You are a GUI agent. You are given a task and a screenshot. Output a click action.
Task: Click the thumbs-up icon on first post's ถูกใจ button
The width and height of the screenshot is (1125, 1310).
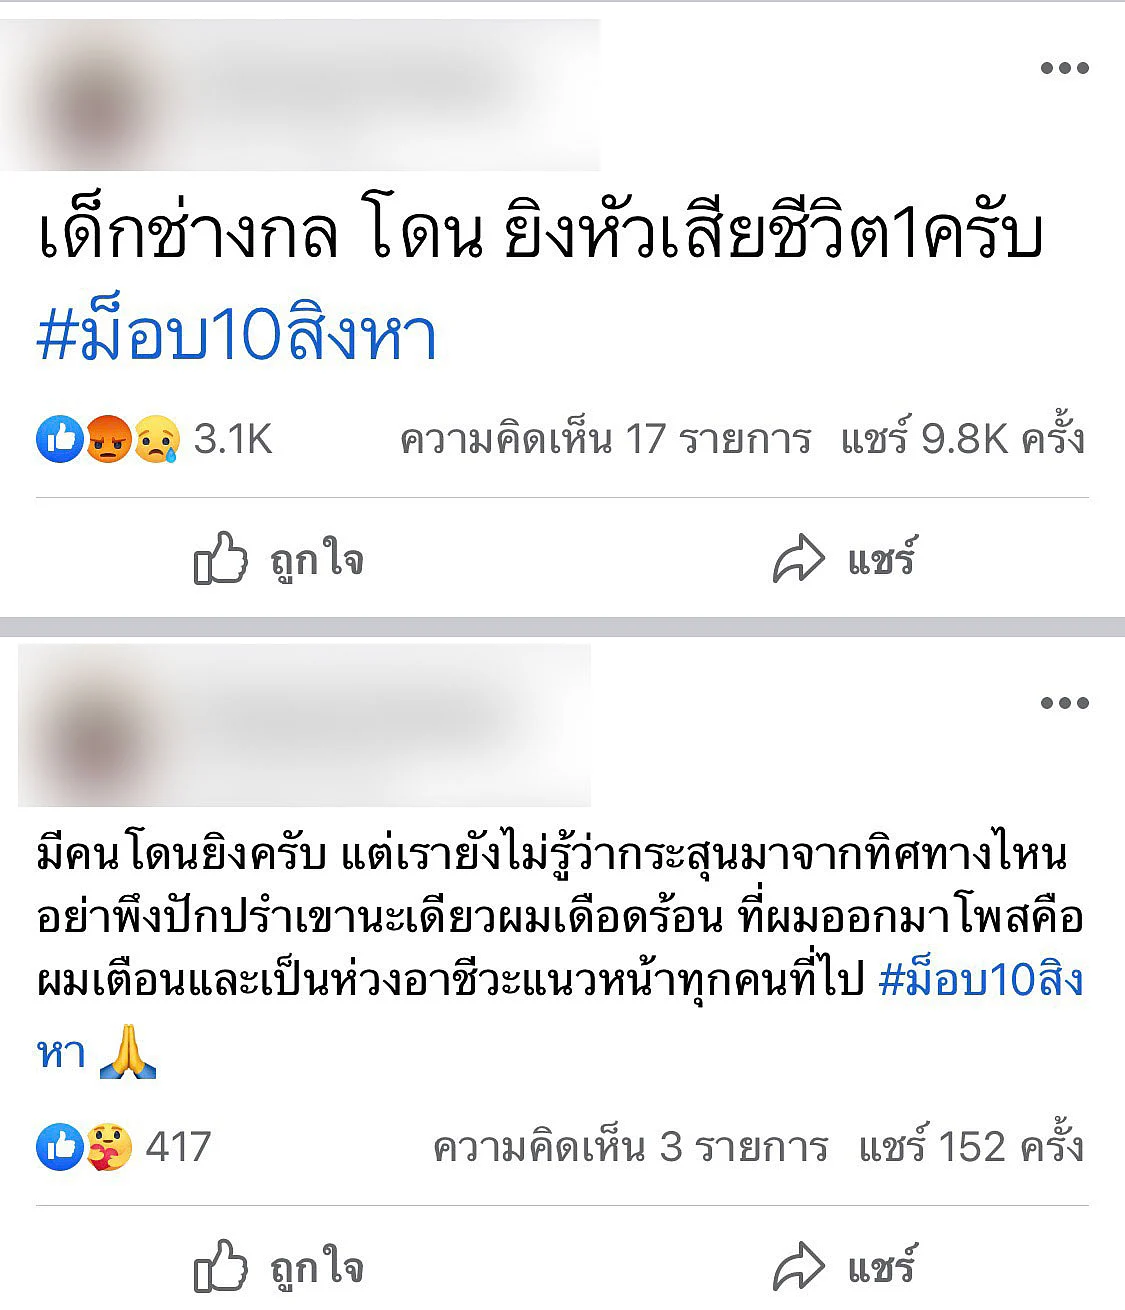pyautogui.click(x=220, y=558)
